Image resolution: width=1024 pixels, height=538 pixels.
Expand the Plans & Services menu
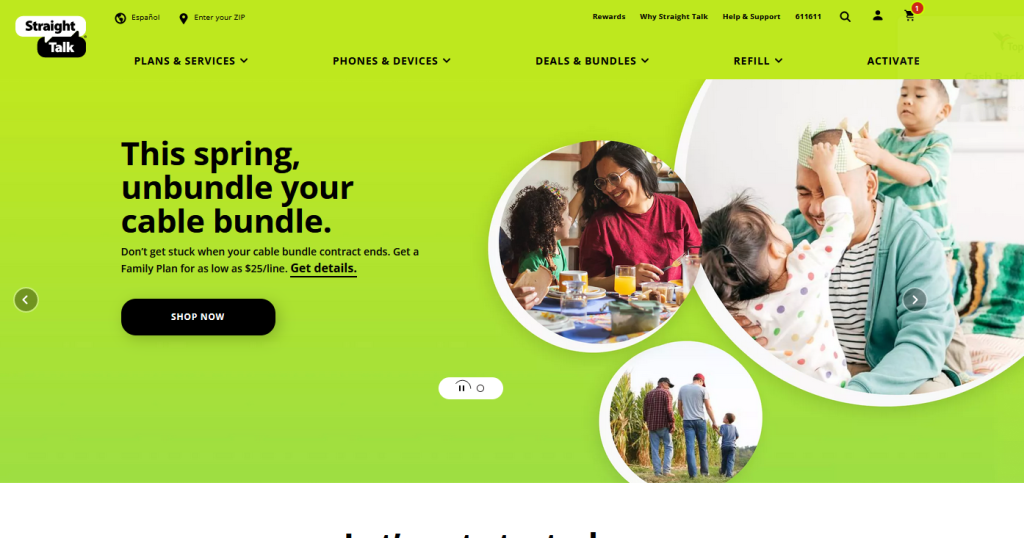pyautogui.click(x=191, y=61)
